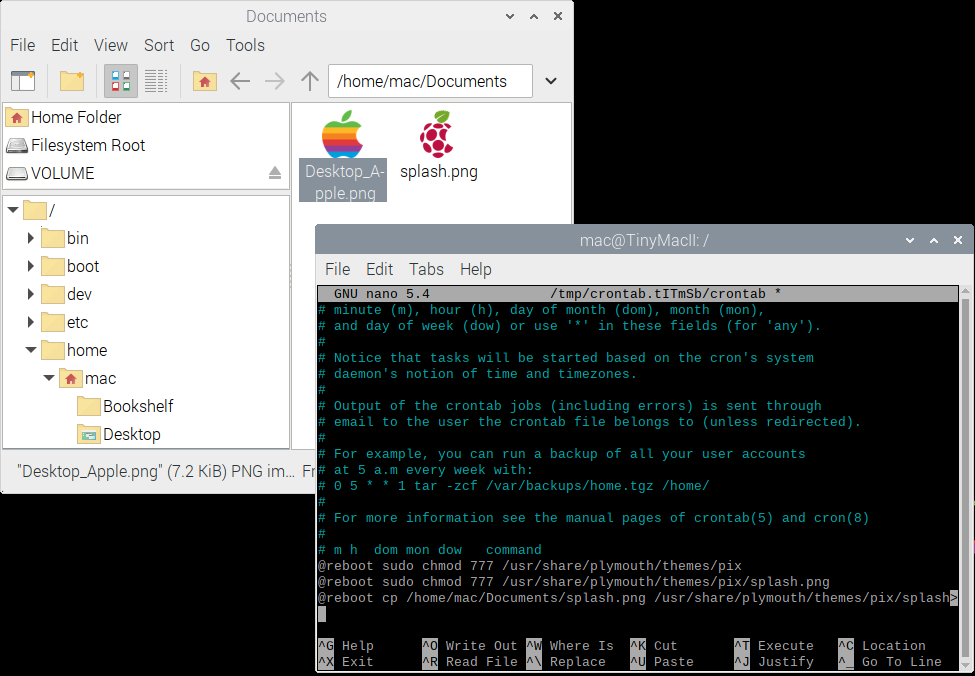
Task: Go forward using the right arrow
Action: point(274,81)
